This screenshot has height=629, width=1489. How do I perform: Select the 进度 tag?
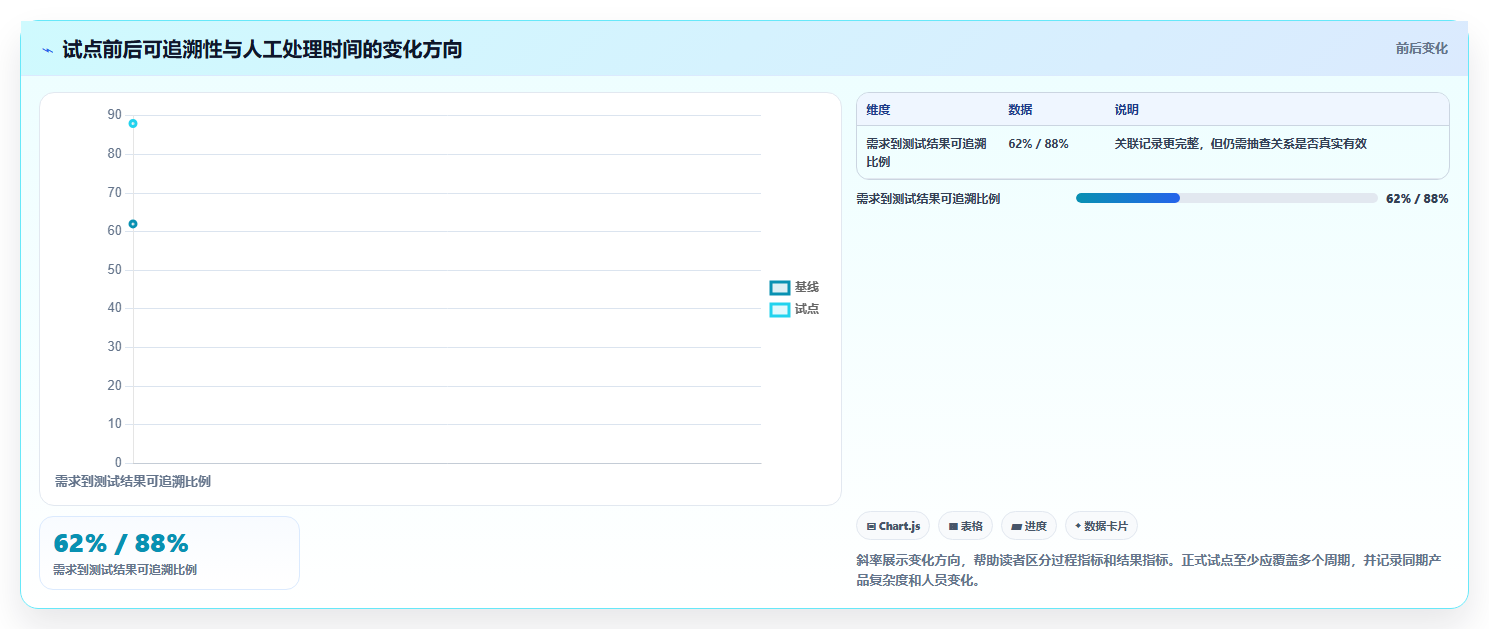[1029, 526]
